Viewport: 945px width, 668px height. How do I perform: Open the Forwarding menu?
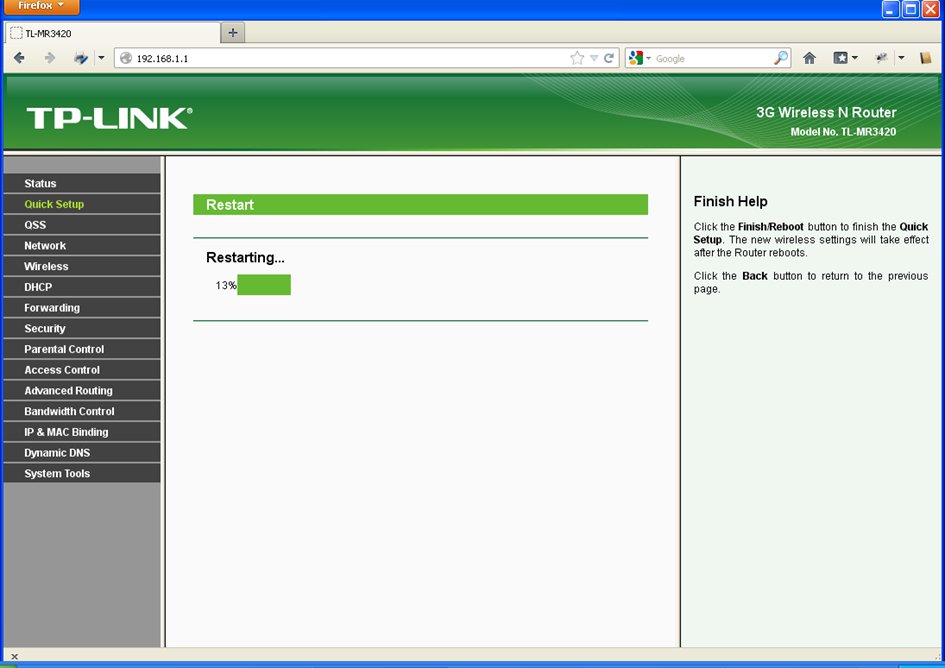82,307
